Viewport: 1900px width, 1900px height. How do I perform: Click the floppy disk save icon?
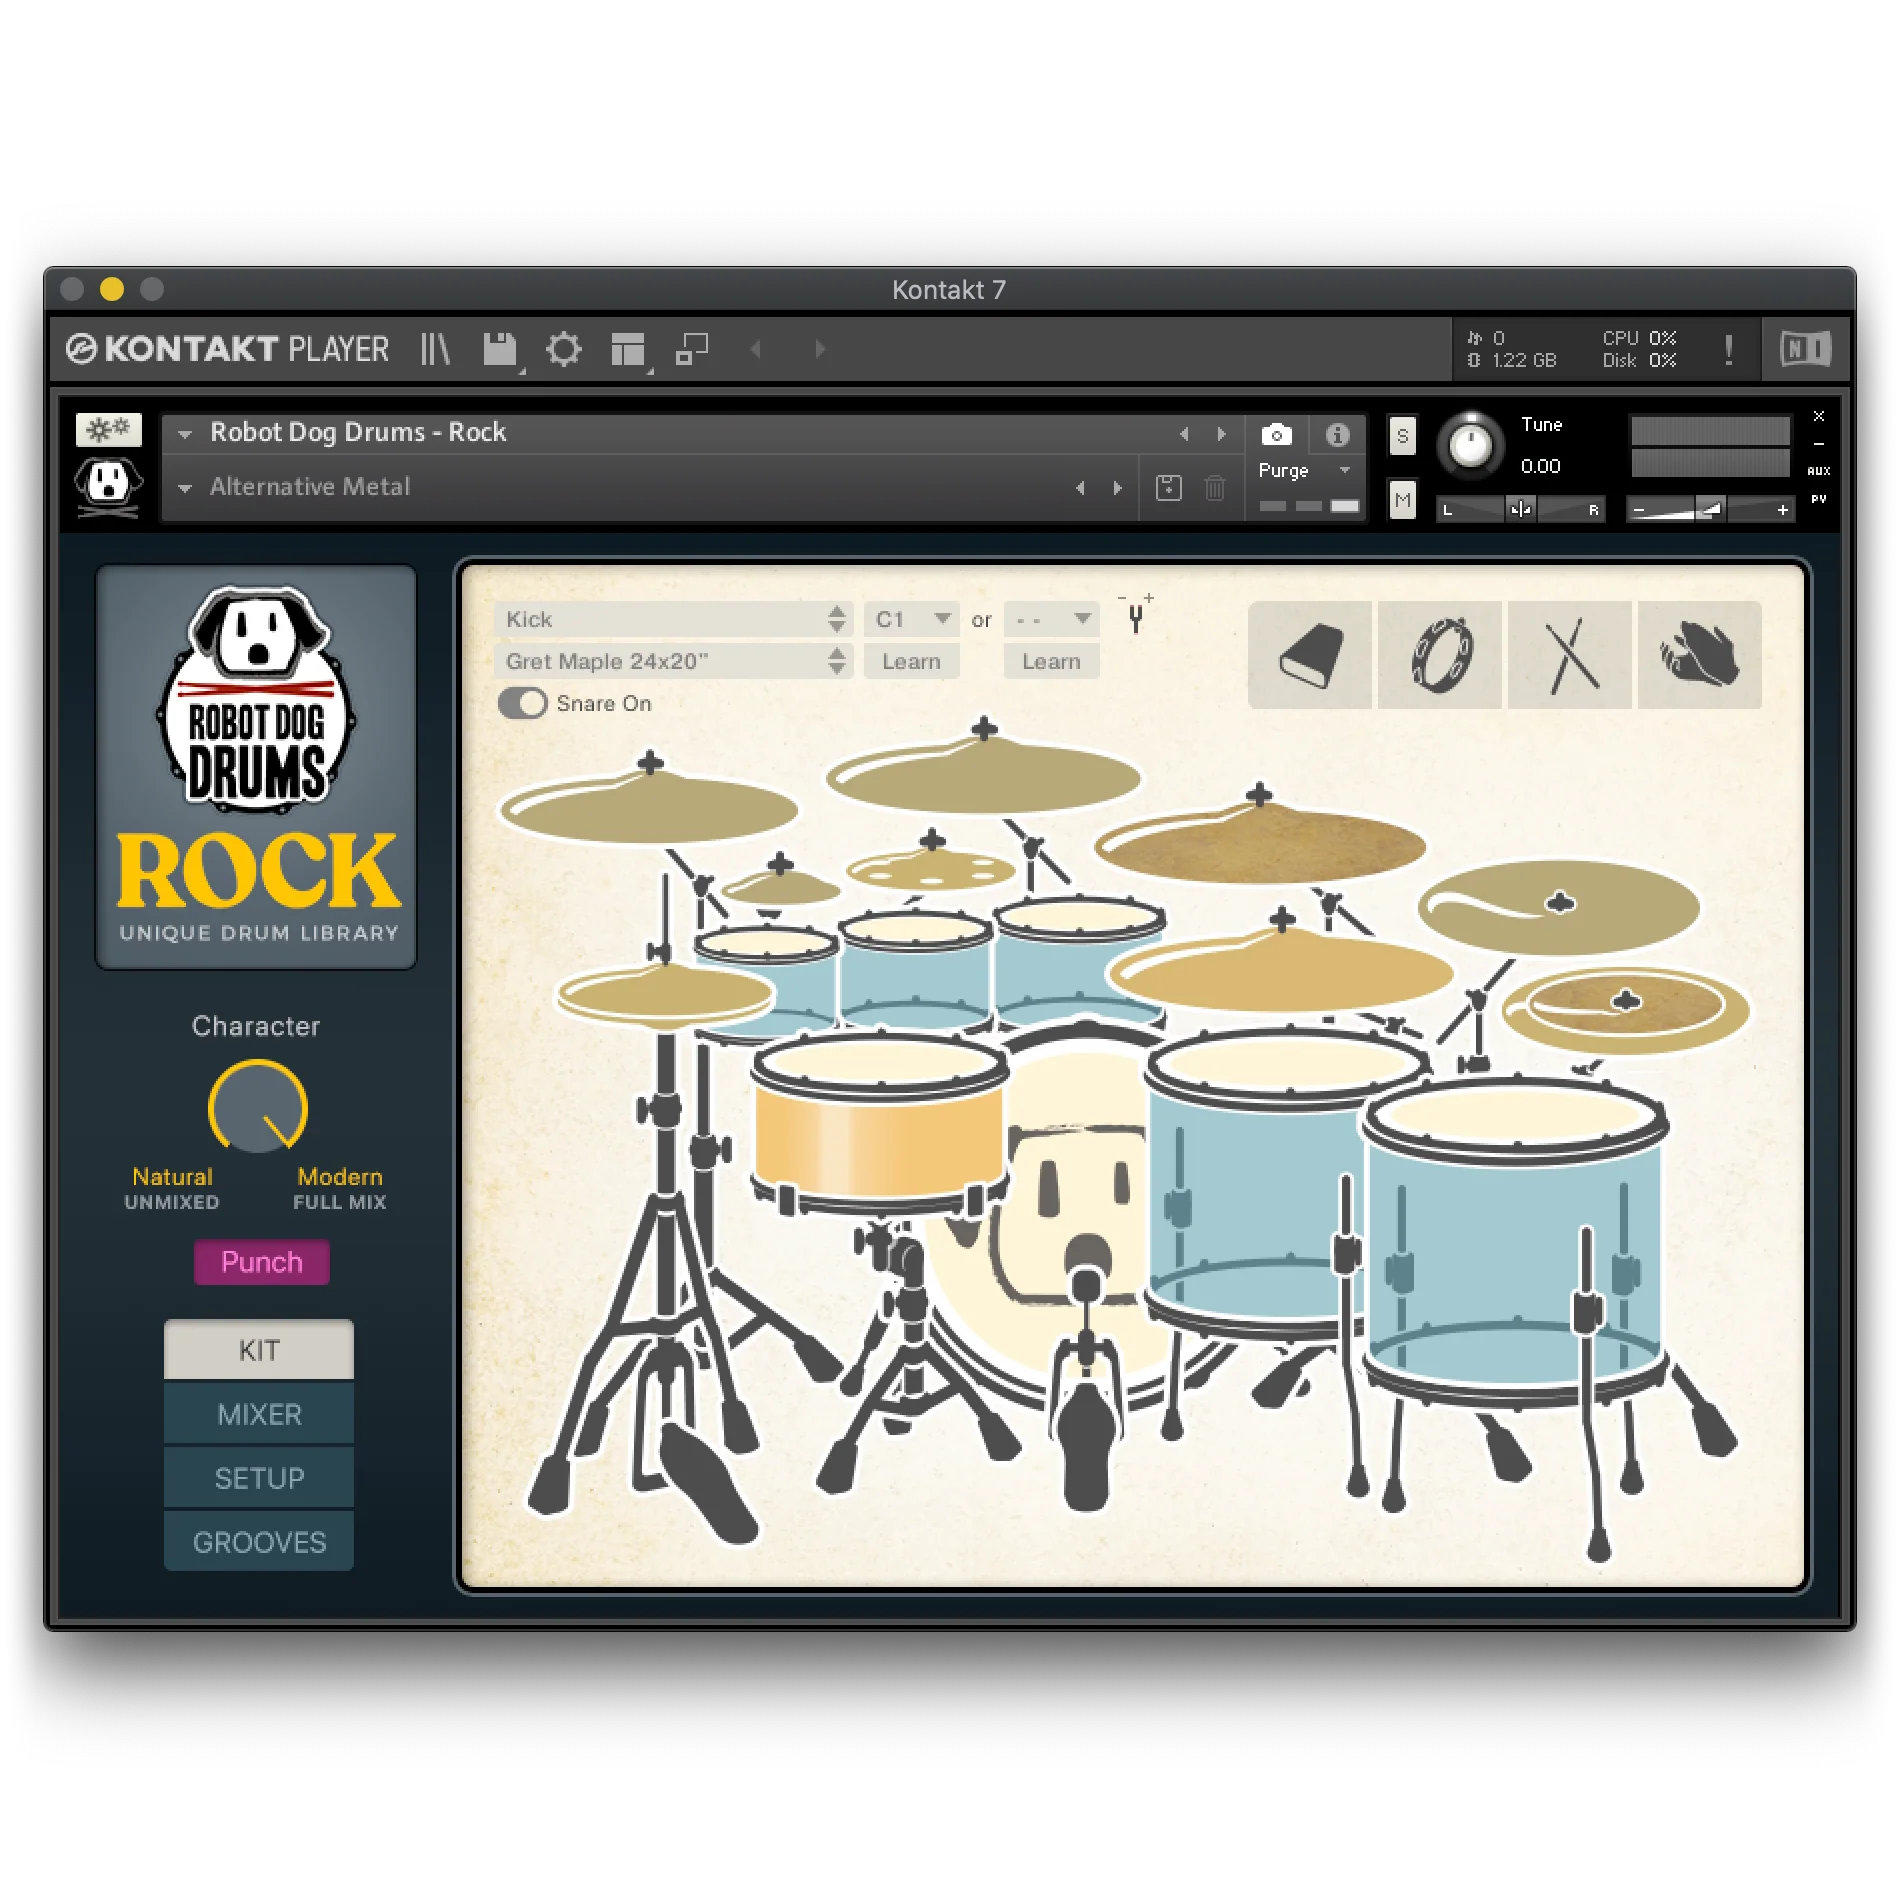(500, 350)
